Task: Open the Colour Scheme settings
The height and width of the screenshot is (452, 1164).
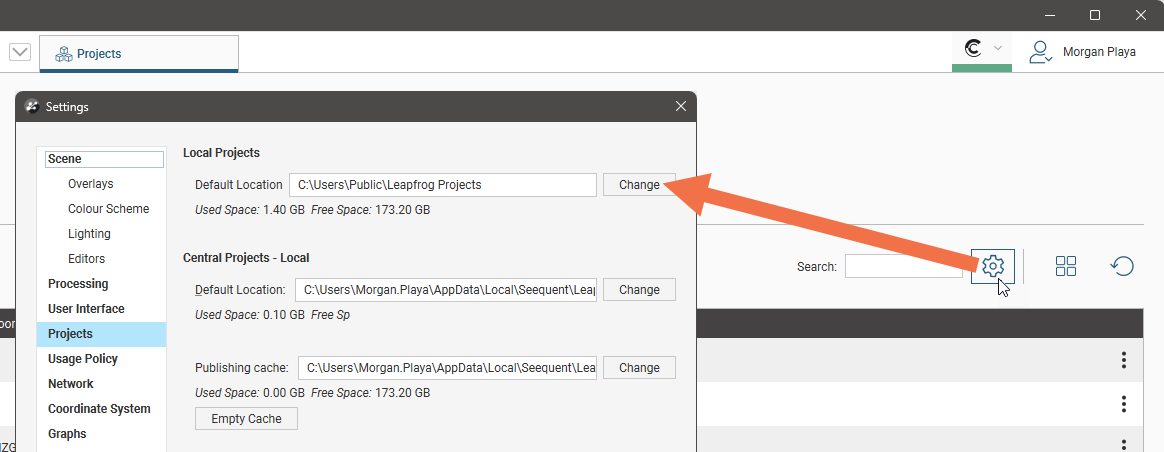Action: click(108, 209)
